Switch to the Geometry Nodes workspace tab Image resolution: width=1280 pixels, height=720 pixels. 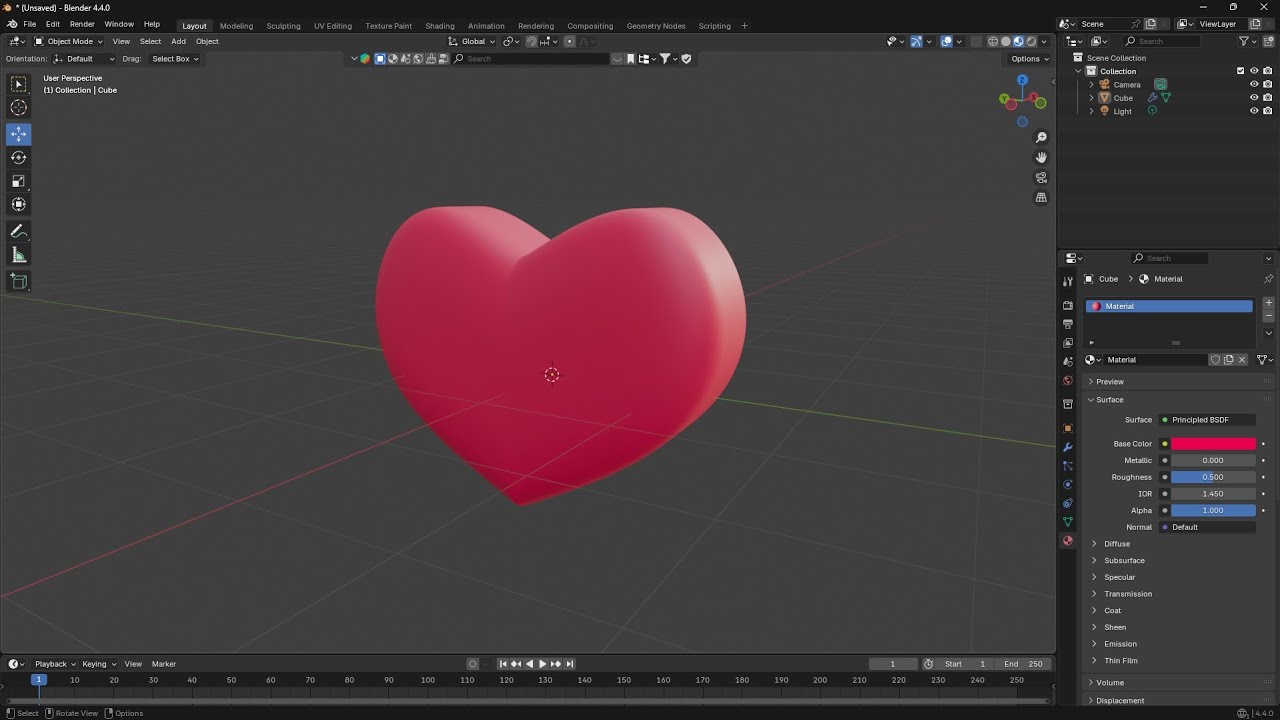point(656,25)
